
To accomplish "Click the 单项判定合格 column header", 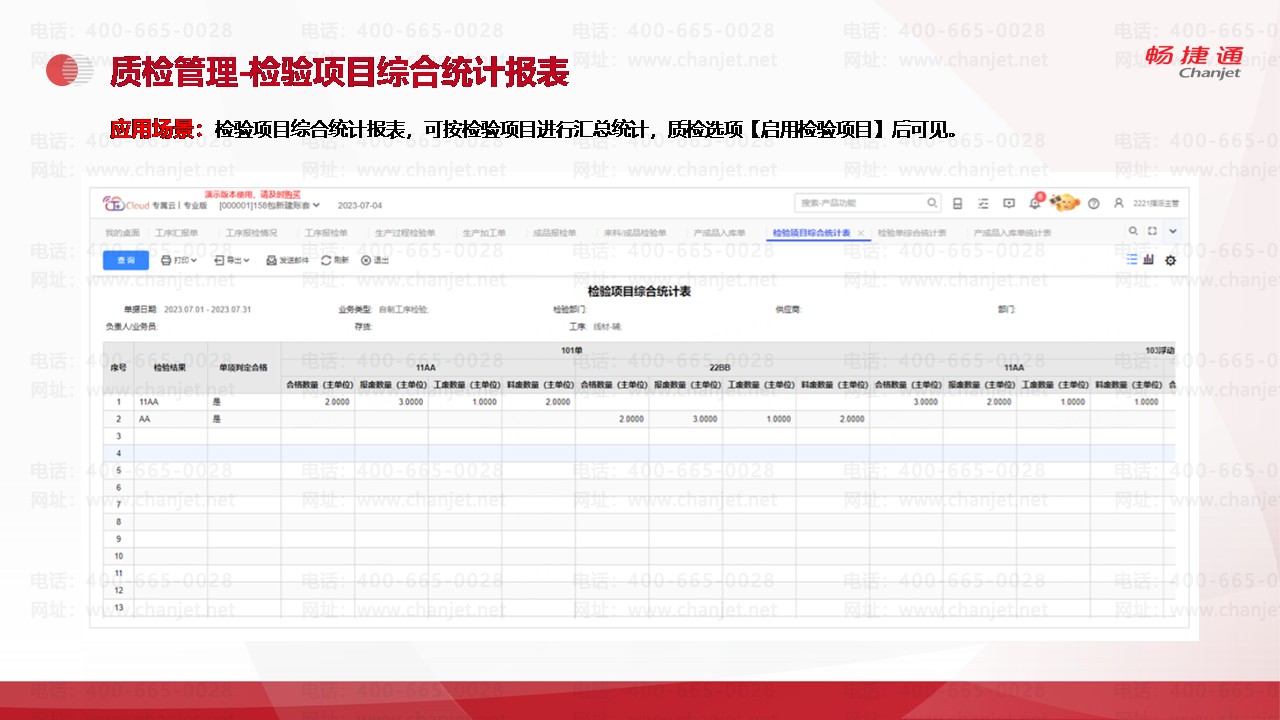I will [244, 367].
